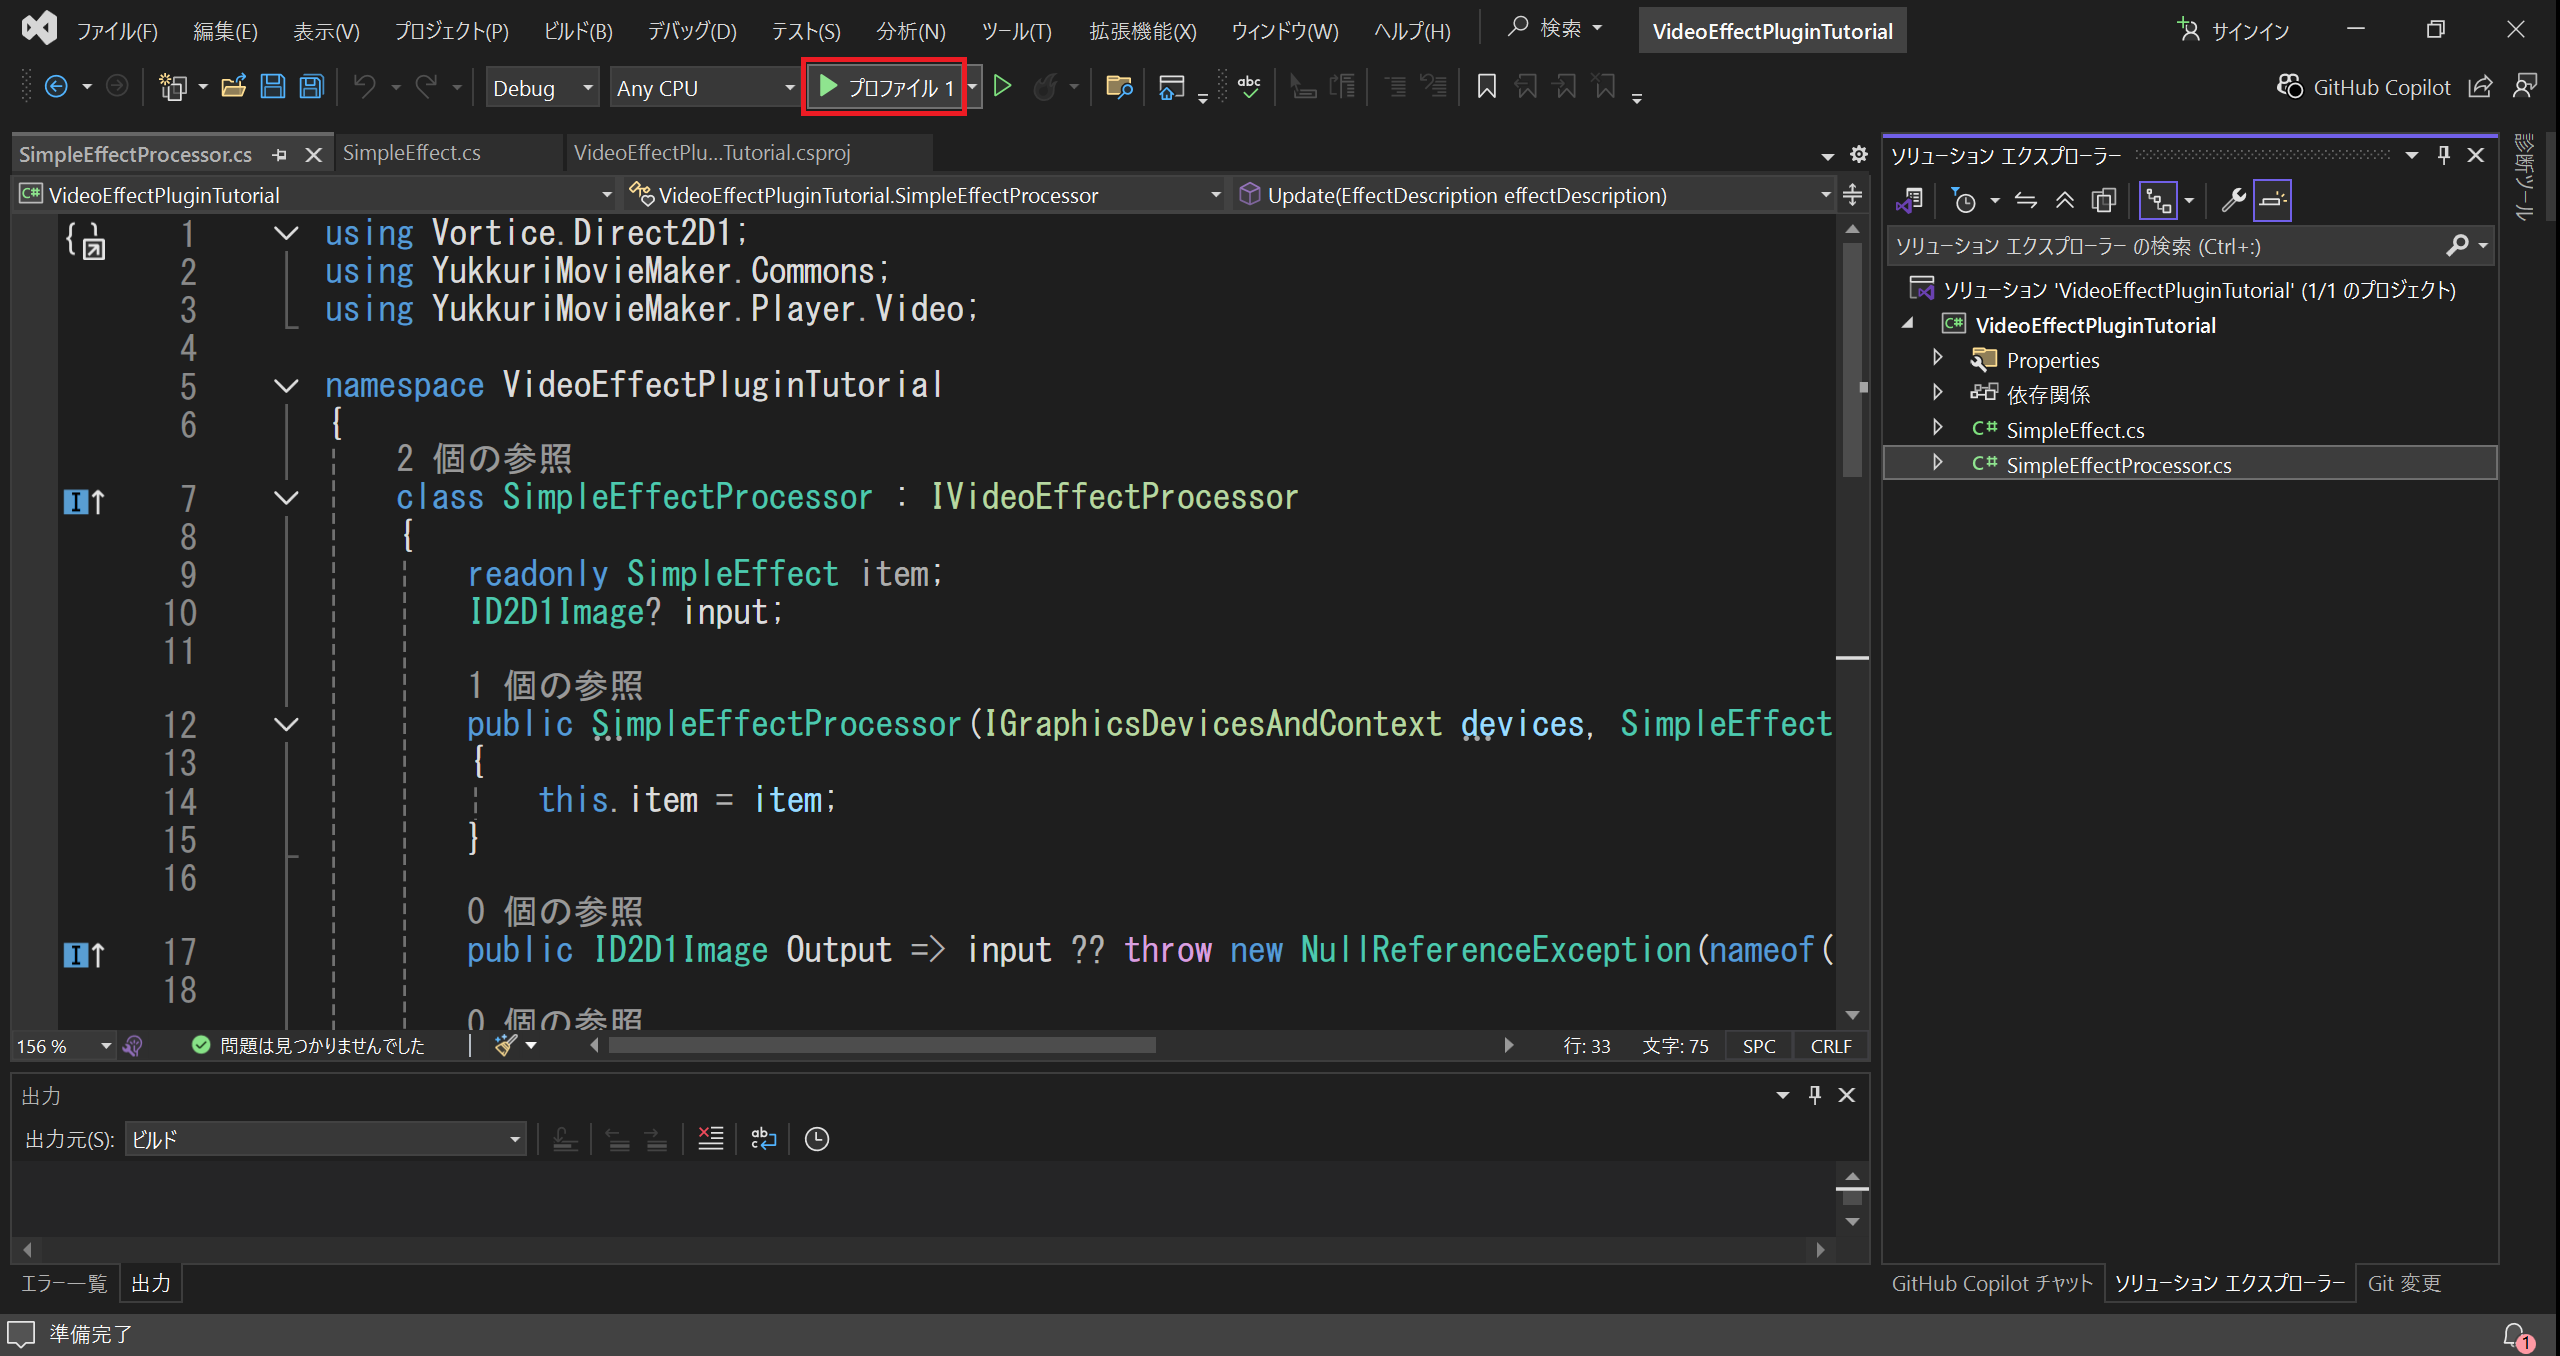Screen dimensions: 2560x1356
Task: Toggle word wrap in Output panel
Action: coord(764,1139)
